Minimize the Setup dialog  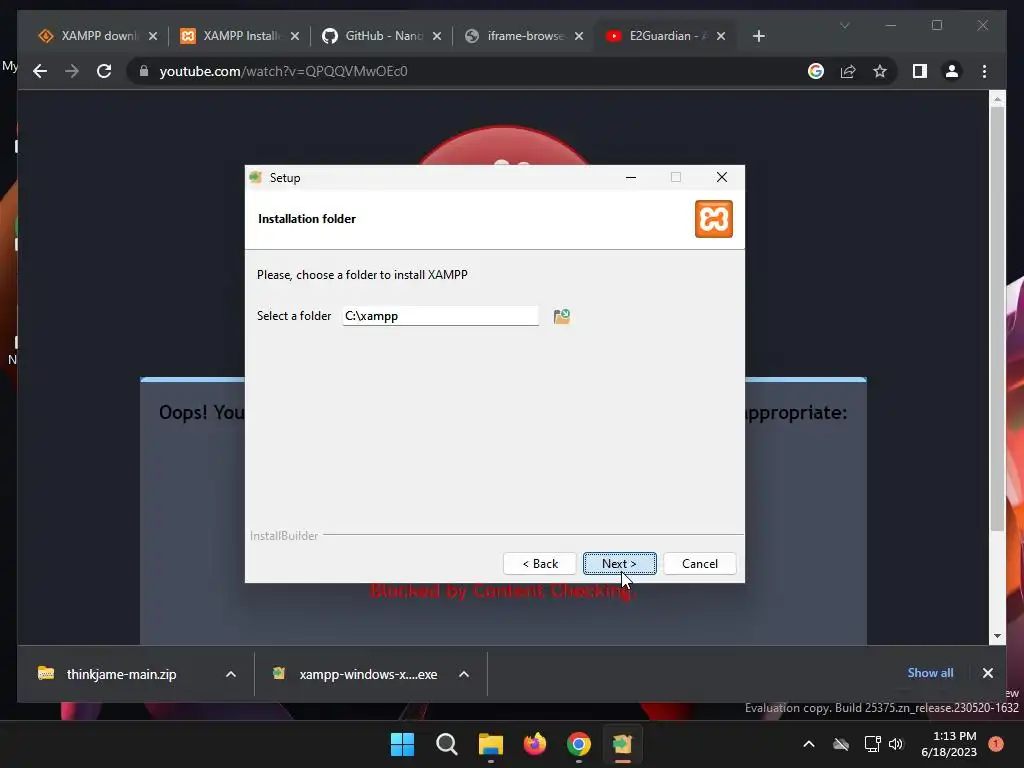click(631, 178)
